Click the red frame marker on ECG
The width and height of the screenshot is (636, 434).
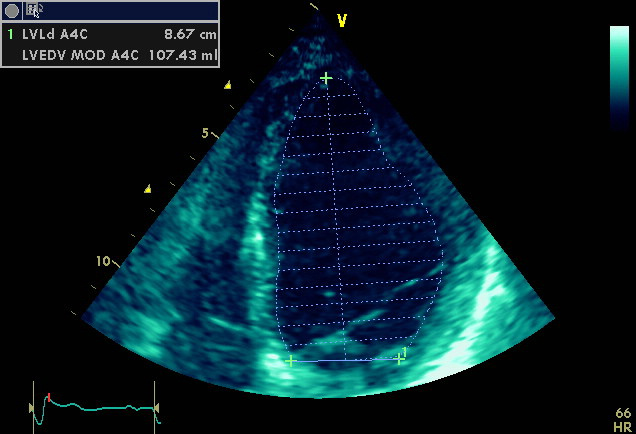tap(47, 398)
